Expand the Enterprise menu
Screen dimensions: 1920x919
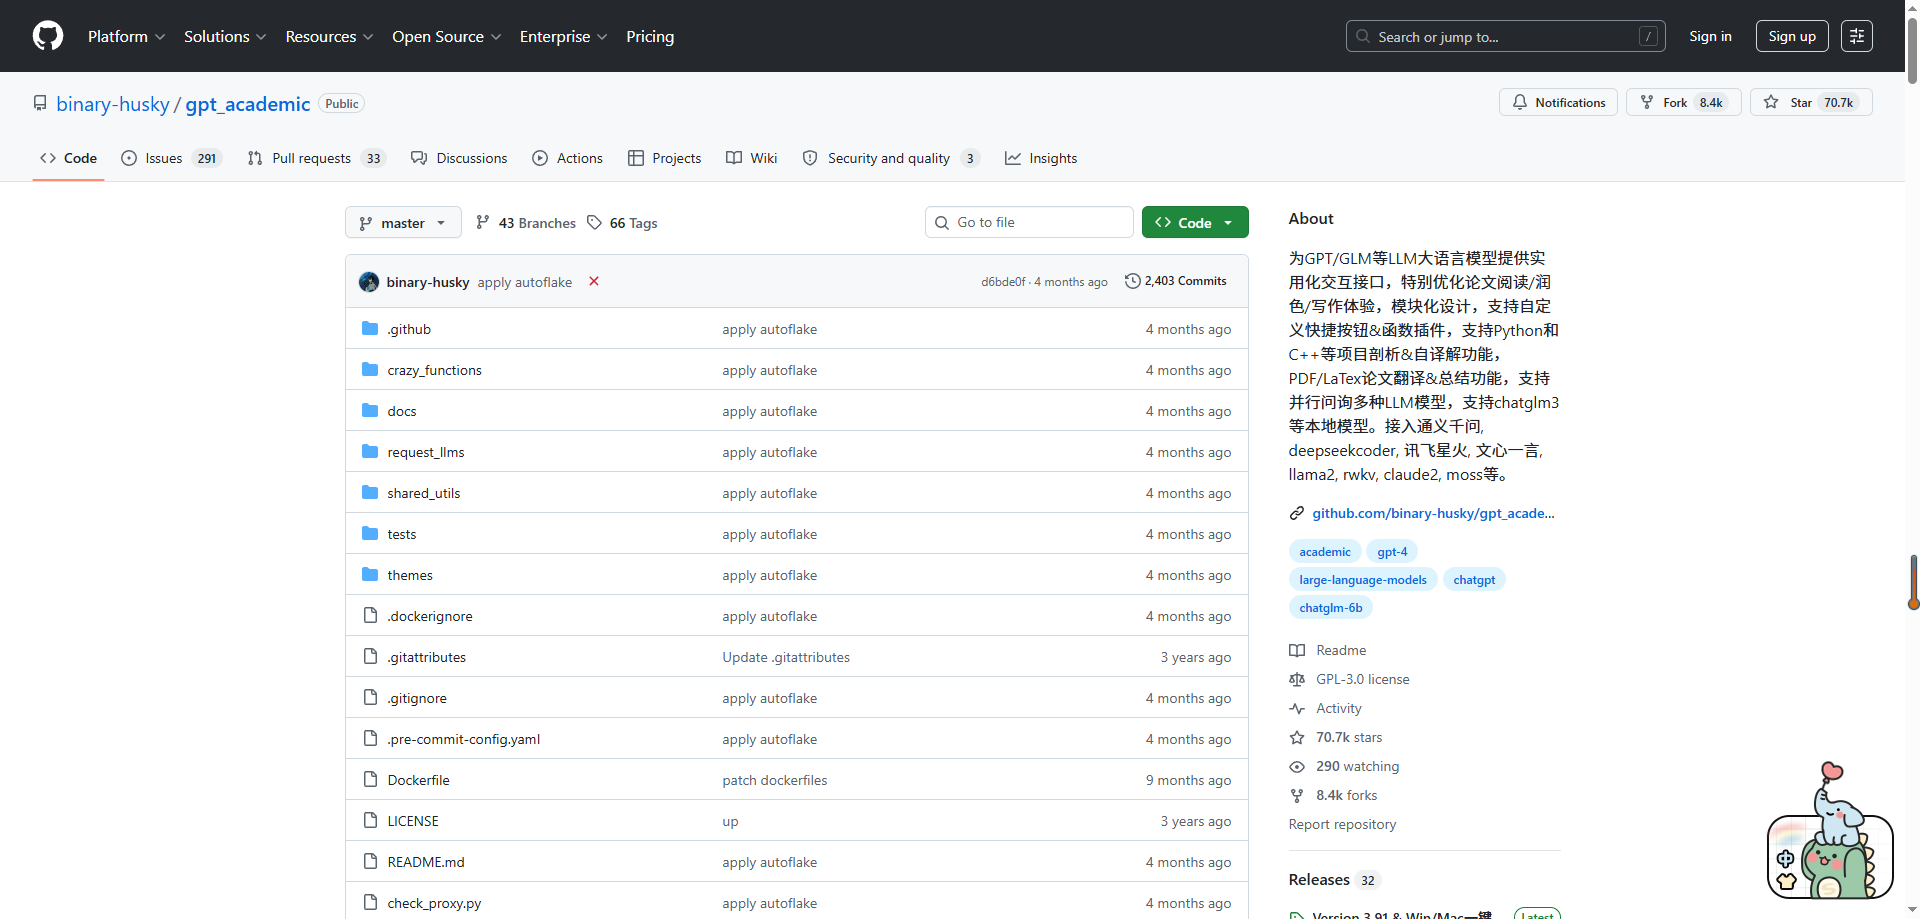coord(563,36)
